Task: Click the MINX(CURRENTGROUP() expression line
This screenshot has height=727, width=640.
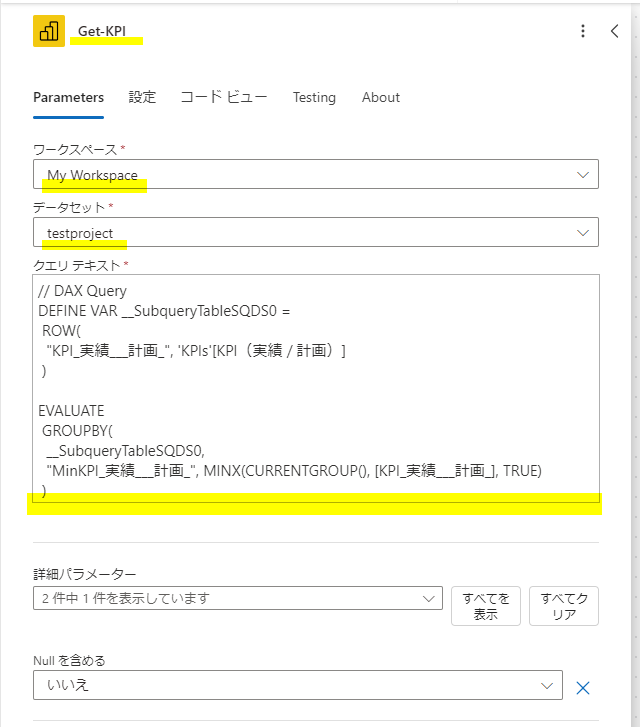Action: (x=294, y=471)
